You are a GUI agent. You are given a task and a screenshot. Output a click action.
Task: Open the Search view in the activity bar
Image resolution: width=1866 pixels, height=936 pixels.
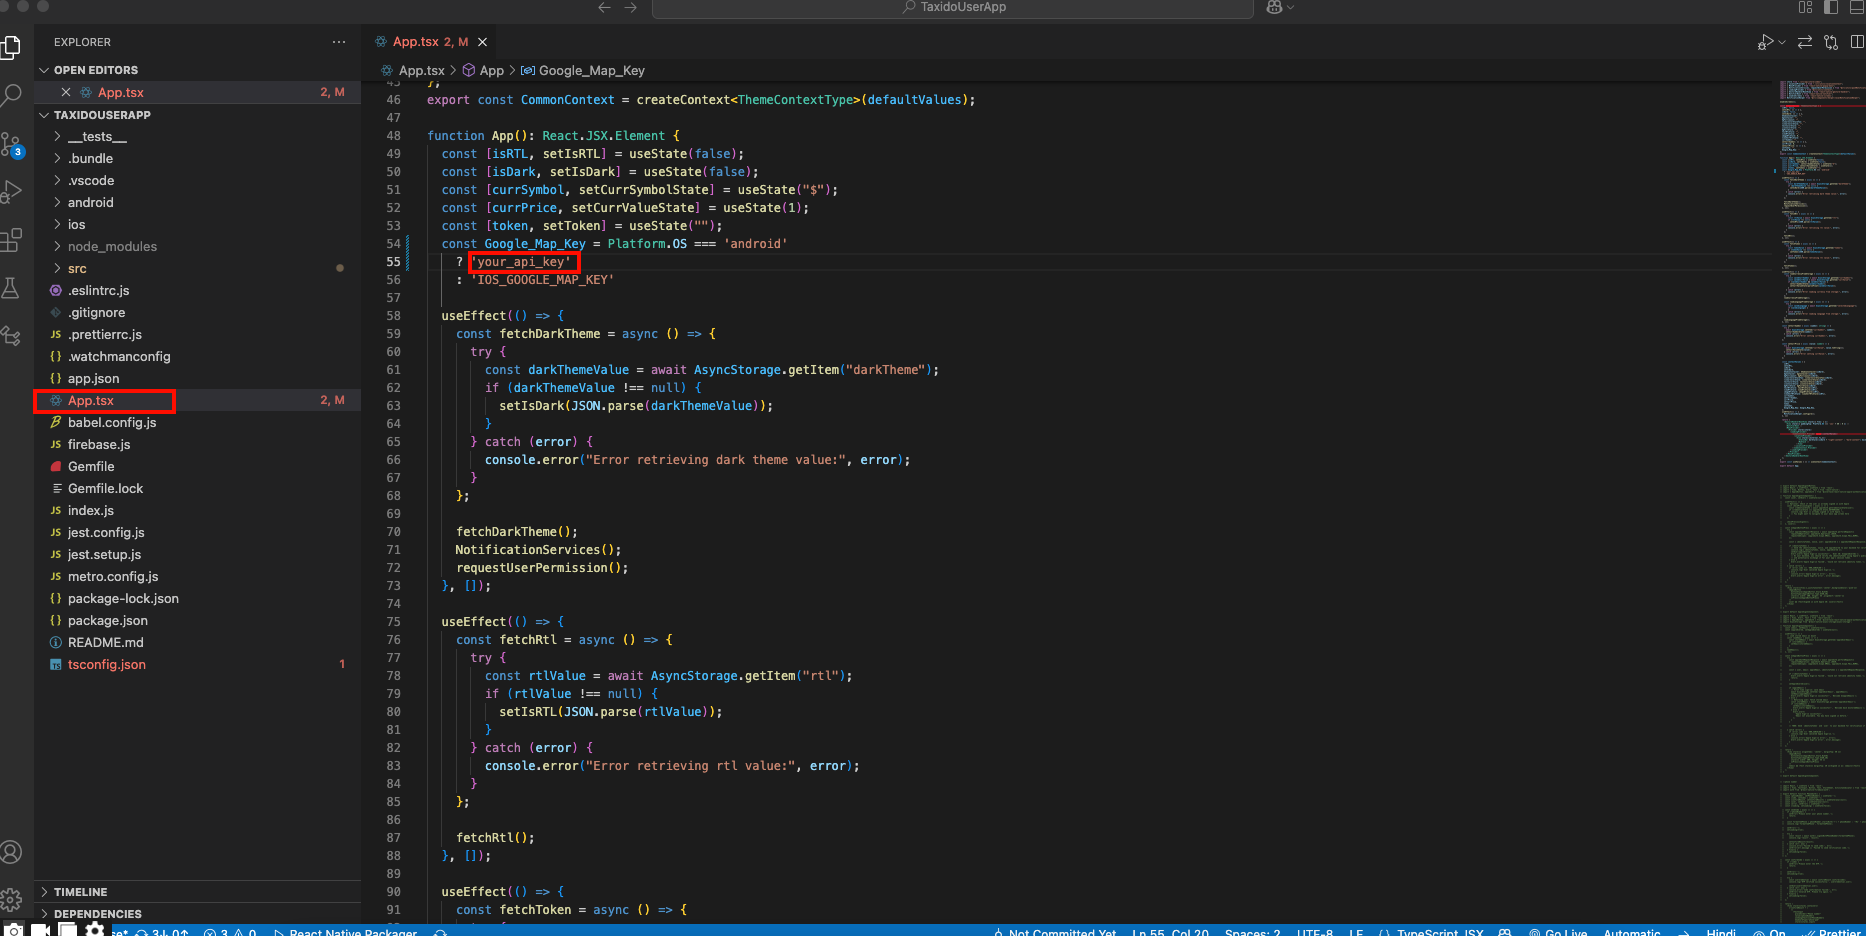coord(13,95)
